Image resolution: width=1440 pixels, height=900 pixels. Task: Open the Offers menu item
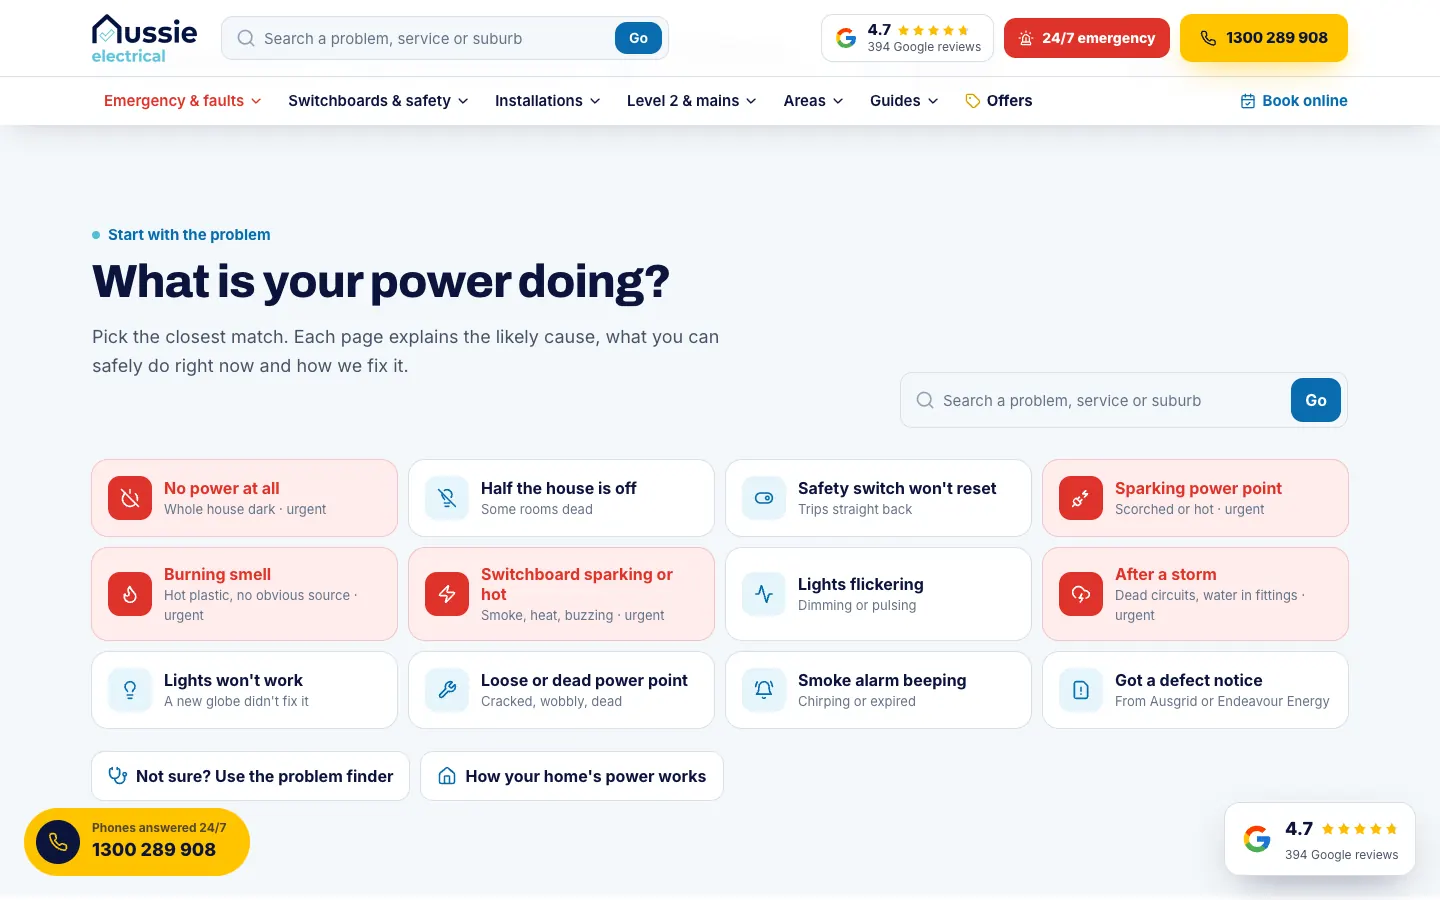point(998,101)
